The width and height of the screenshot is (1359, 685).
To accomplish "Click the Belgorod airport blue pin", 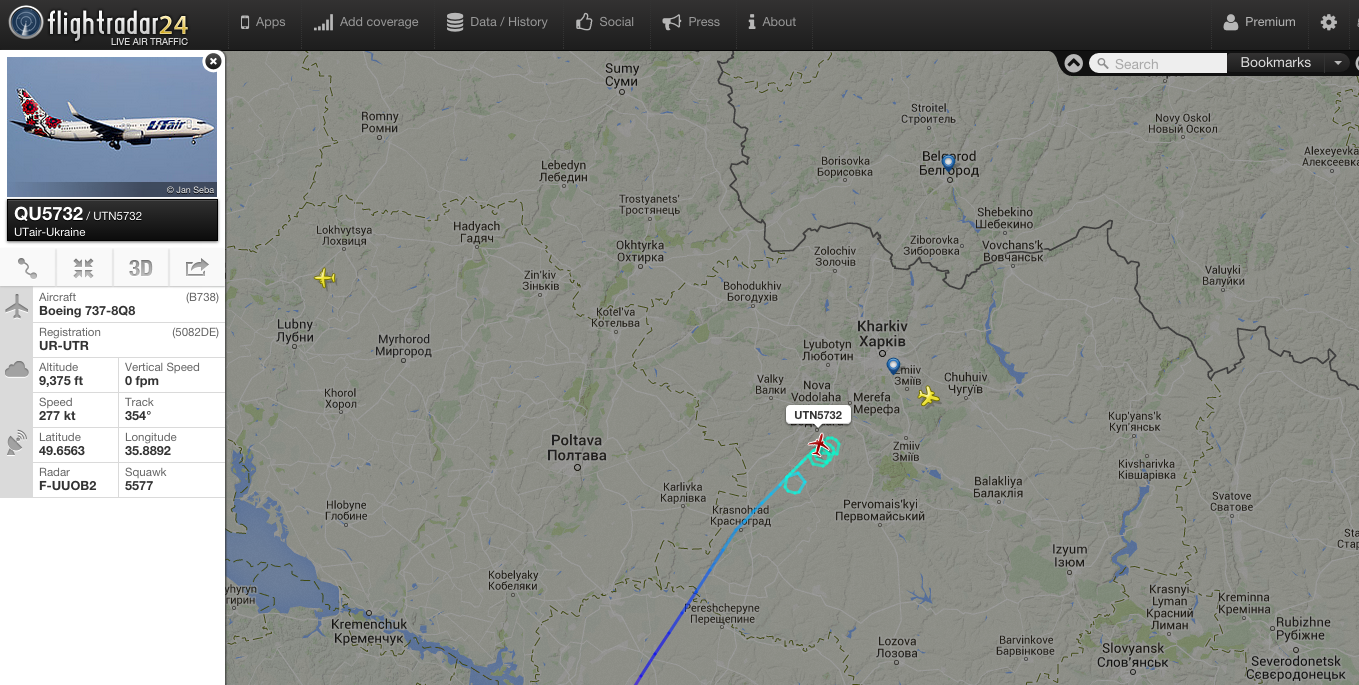I will tap(948, 165).
